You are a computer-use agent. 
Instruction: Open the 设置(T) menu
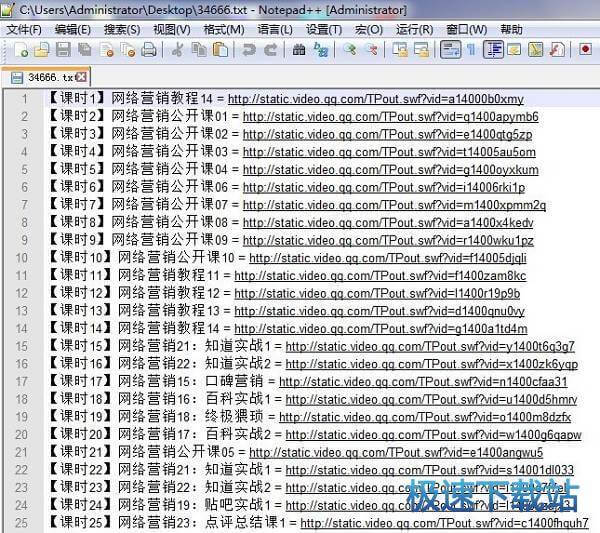point(324,29)
